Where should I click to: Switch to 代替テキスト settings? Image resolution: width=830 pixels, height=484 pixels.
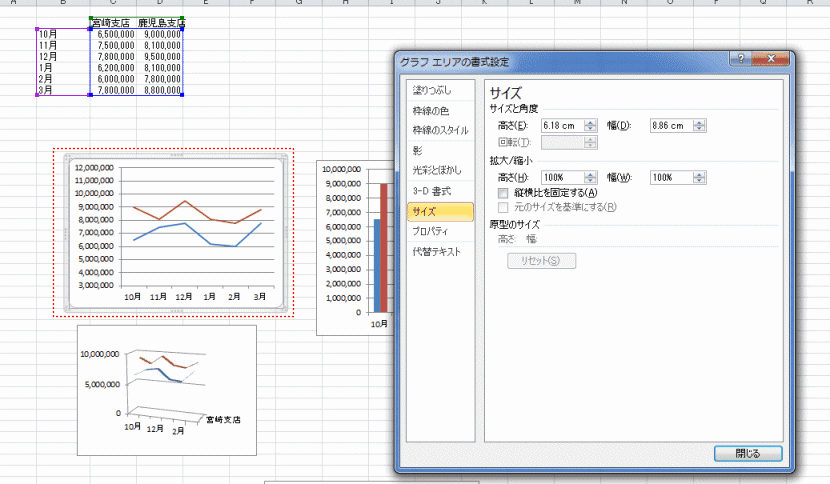coord(437,251)
